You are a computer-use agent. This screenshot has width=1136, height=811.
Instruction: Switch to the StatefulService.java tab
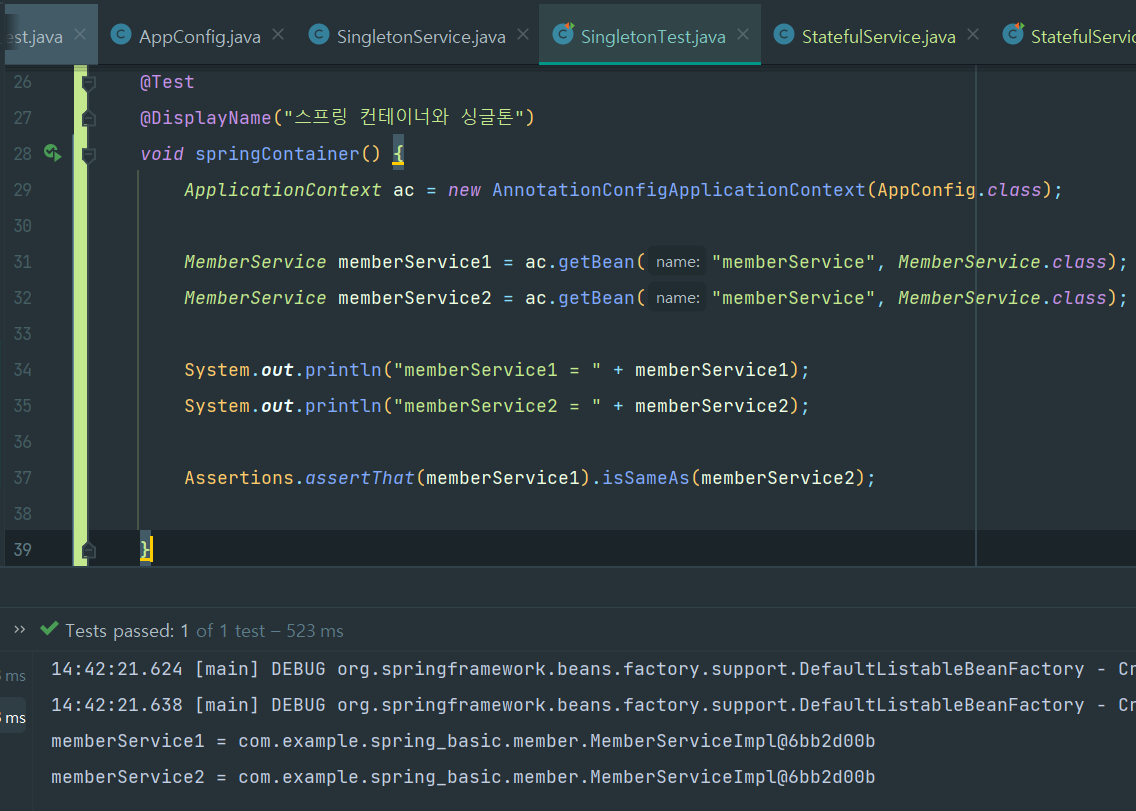pos(878,36)
